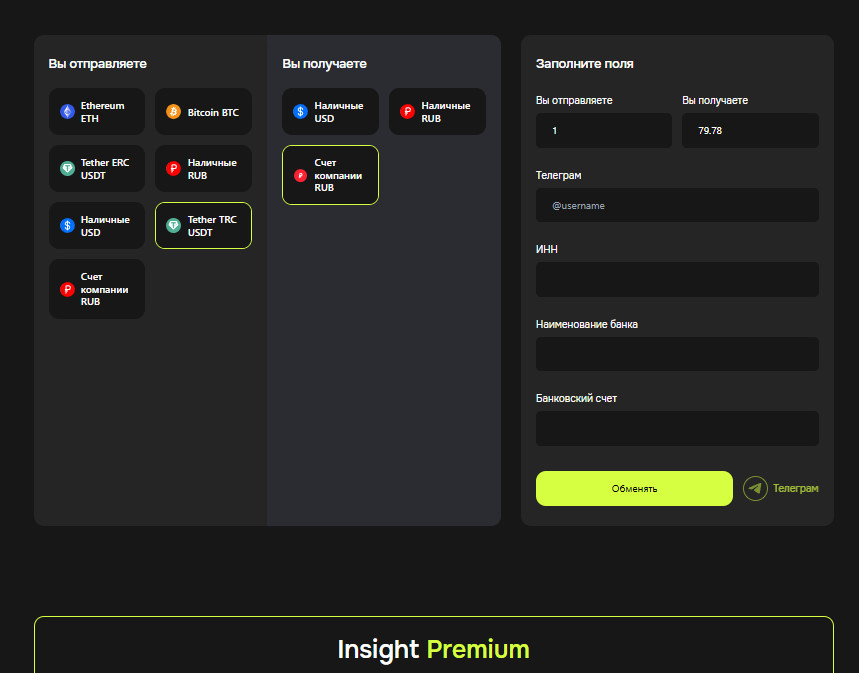Select Счет компании RUB to send
Screen dimensions: 859x673
click(97, 289)
